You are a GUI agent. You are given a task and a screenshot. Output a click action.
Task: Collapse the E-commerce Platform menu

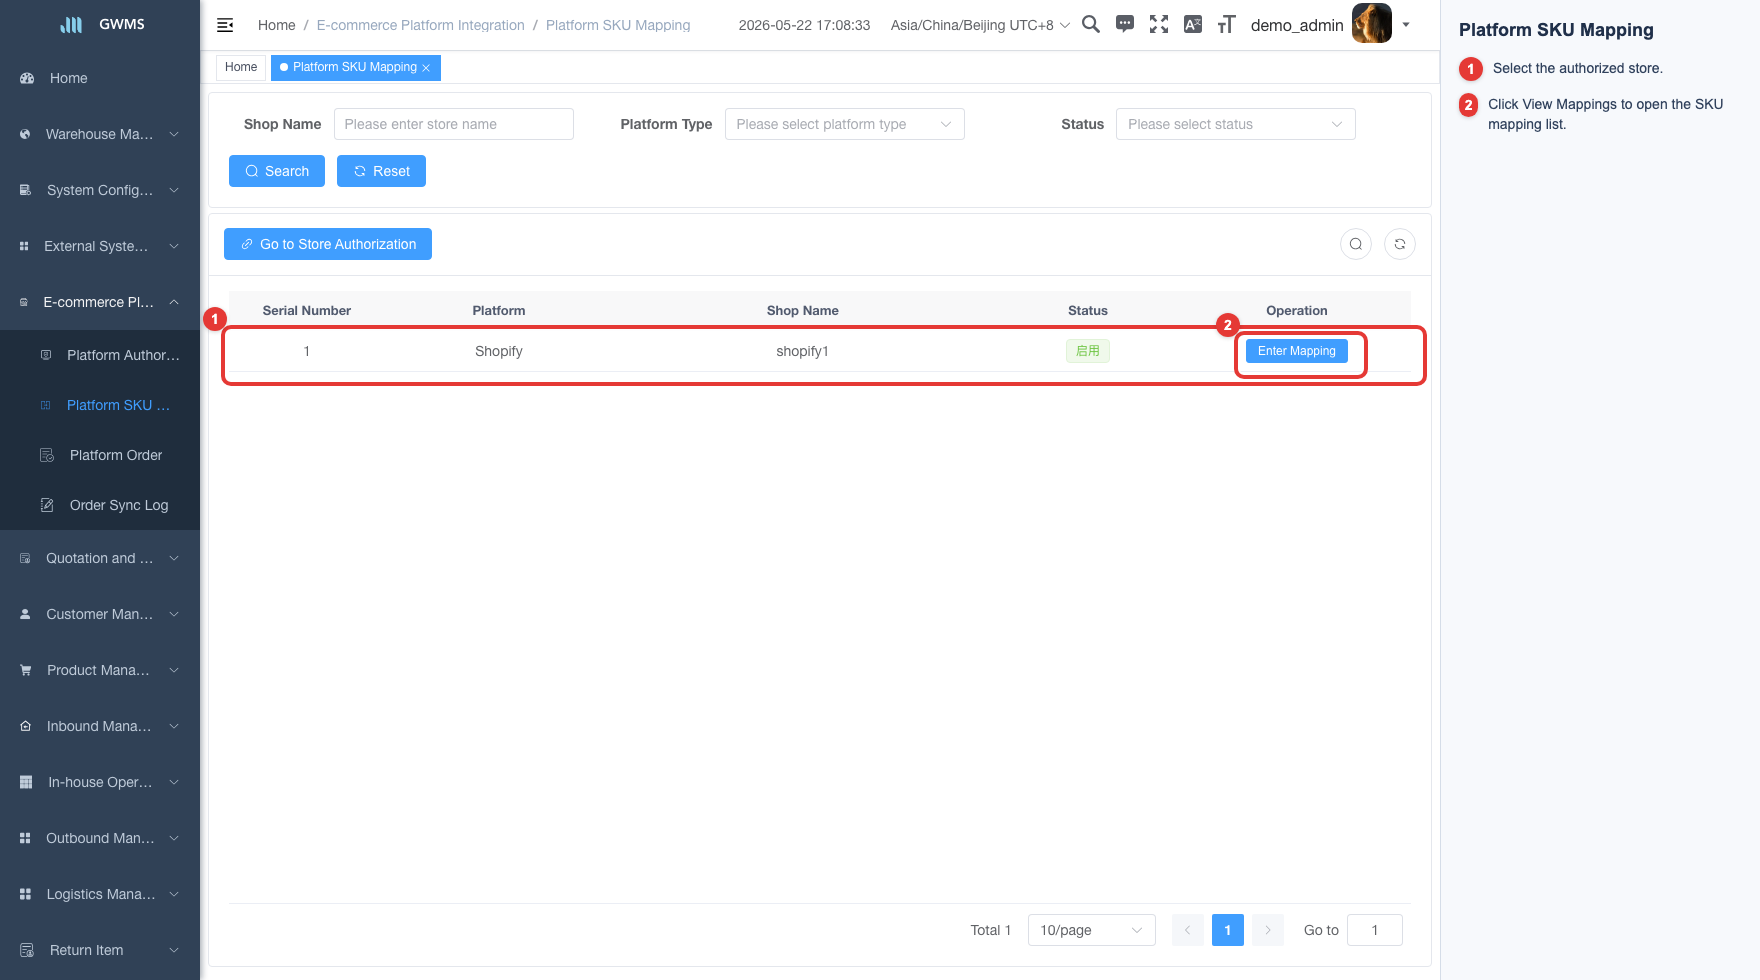click(x=100, y=302)
